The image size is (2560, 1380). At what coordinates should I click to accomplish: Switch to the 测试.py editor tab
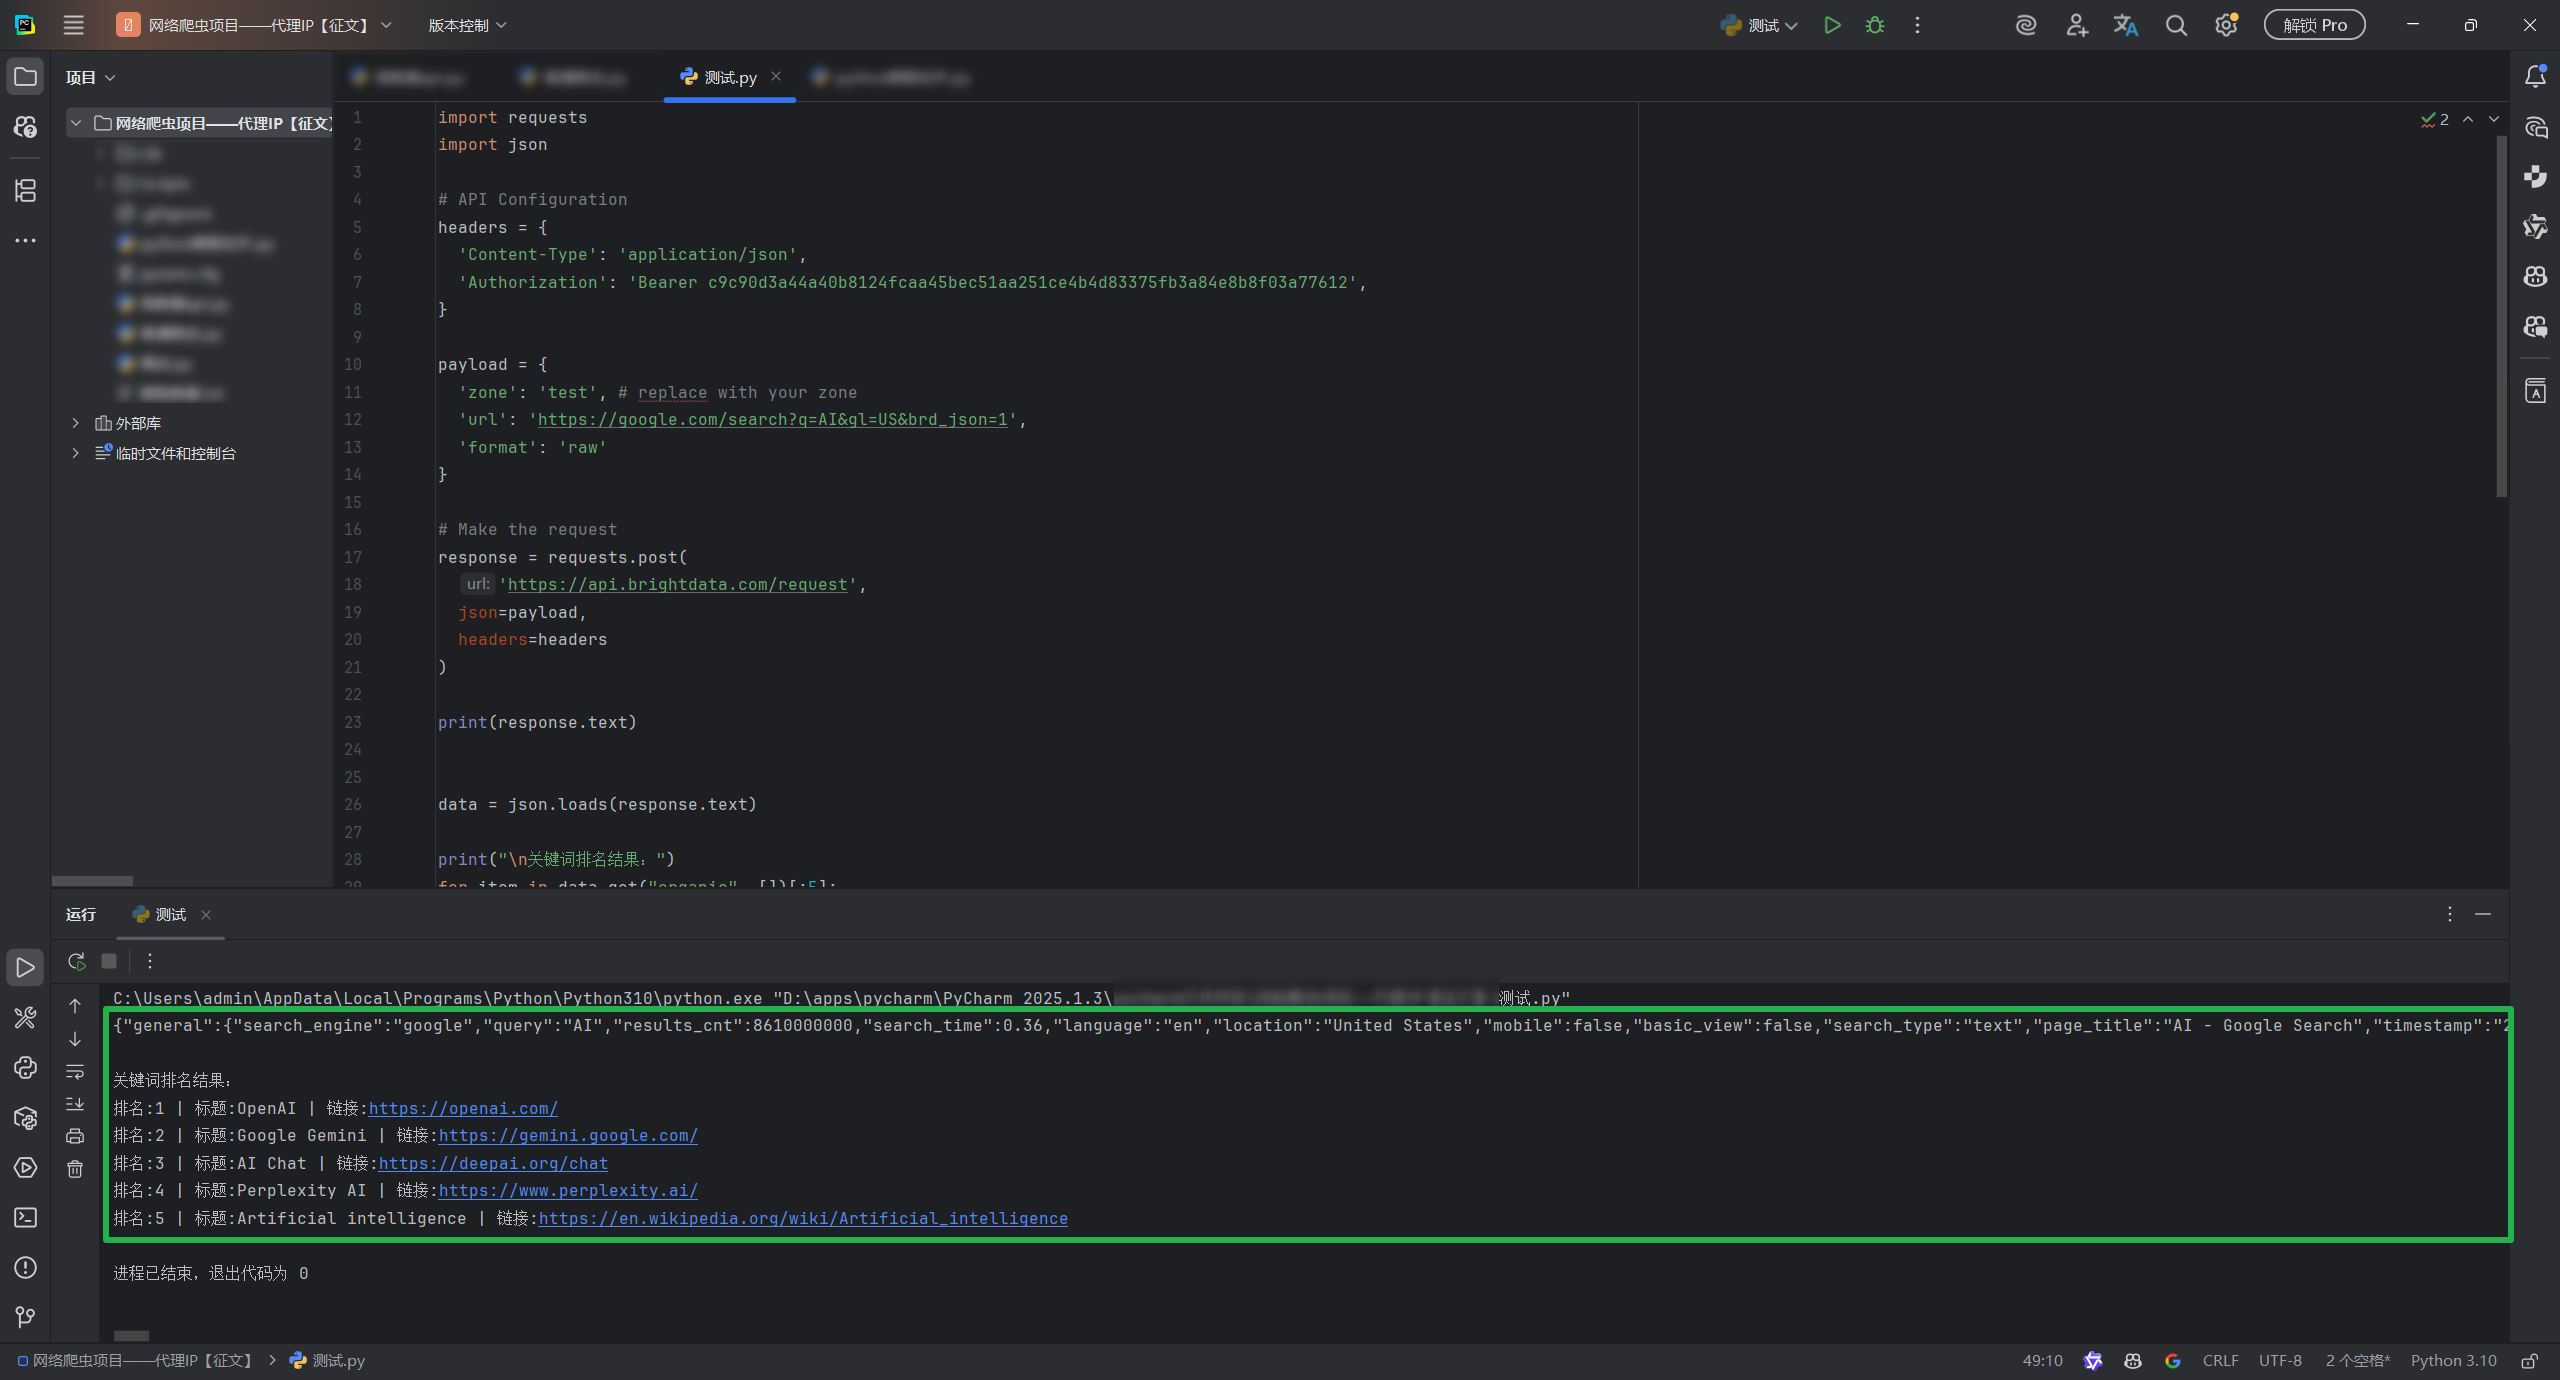(x=730, y=77)
